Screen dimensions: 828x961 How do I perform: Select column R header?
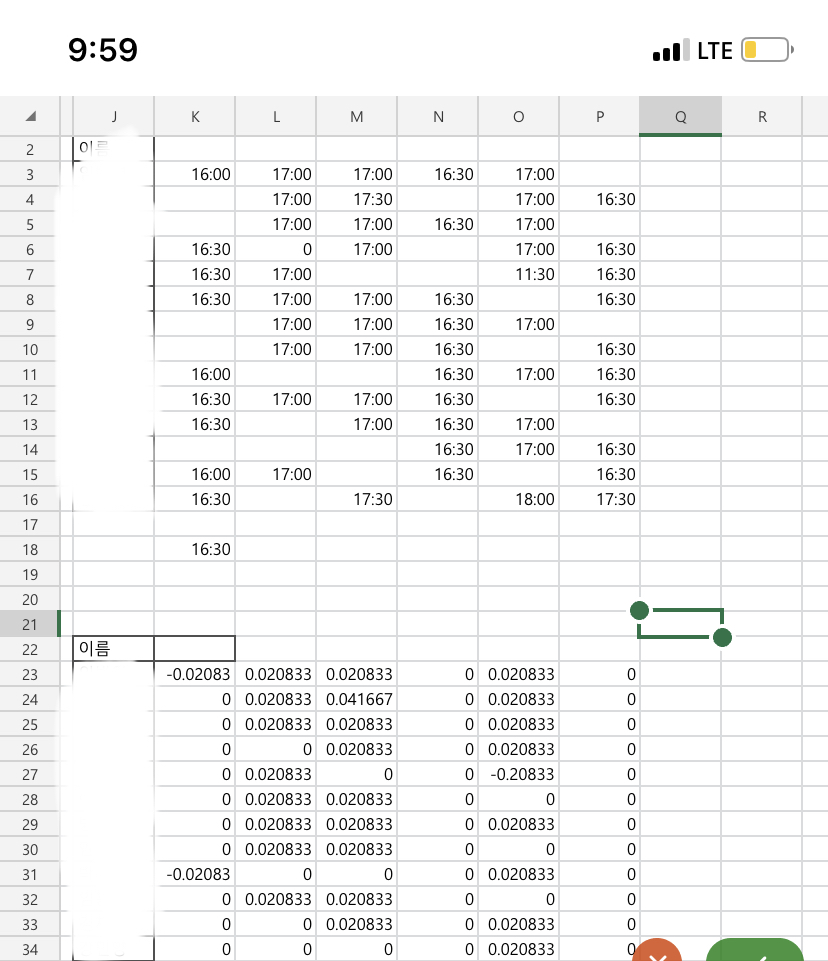(762, 116)
